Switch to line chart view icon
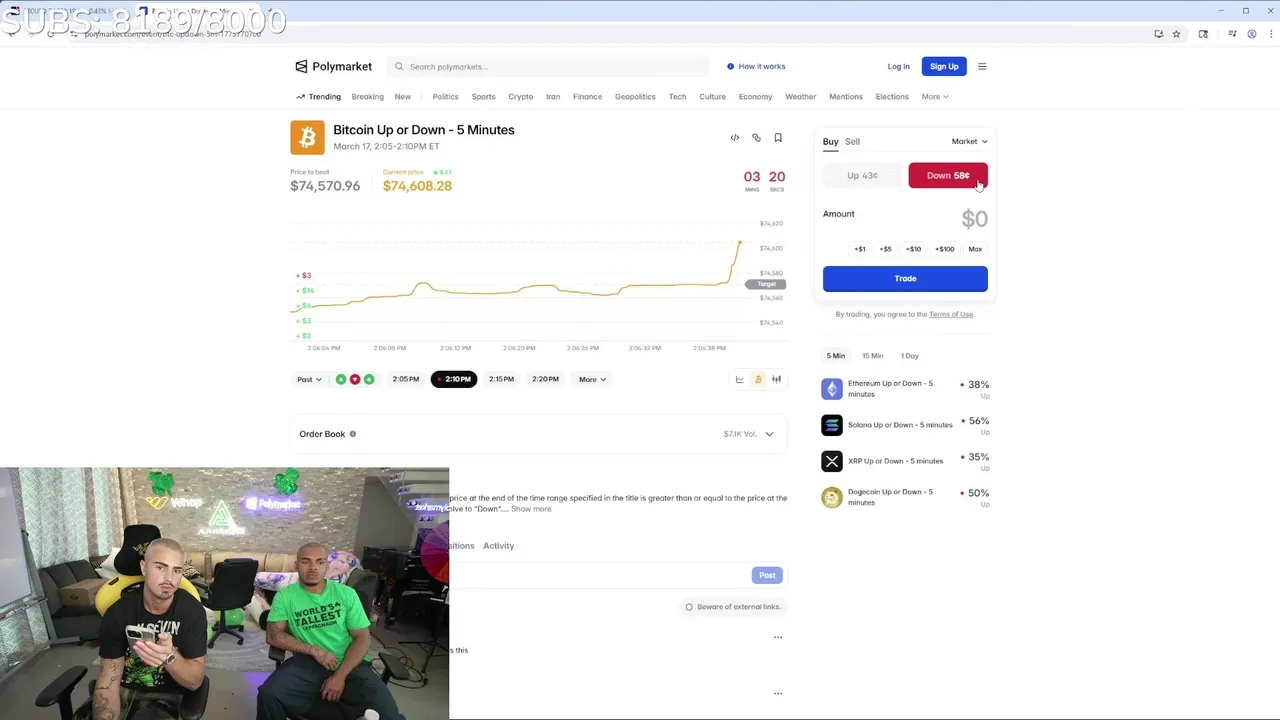This screenshot has width=1280, height=720. point(740,379)
